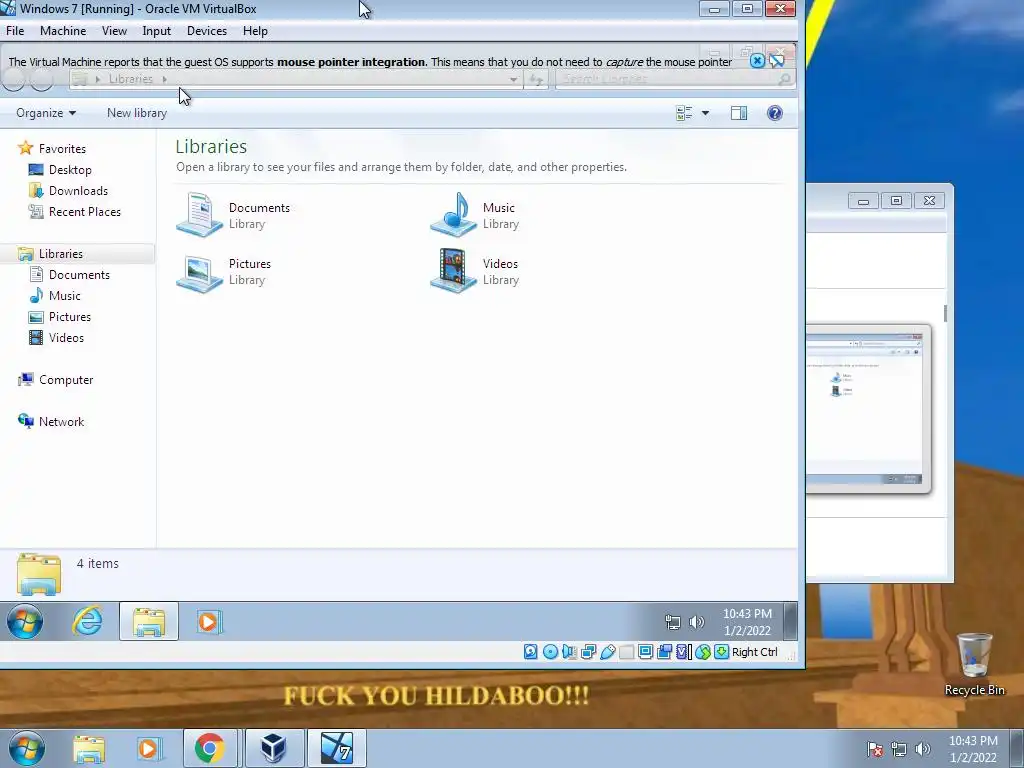Launch Internet Explorer from guest taskbar
Viewport: 1024px width, 768px height.
click(88, 621)
